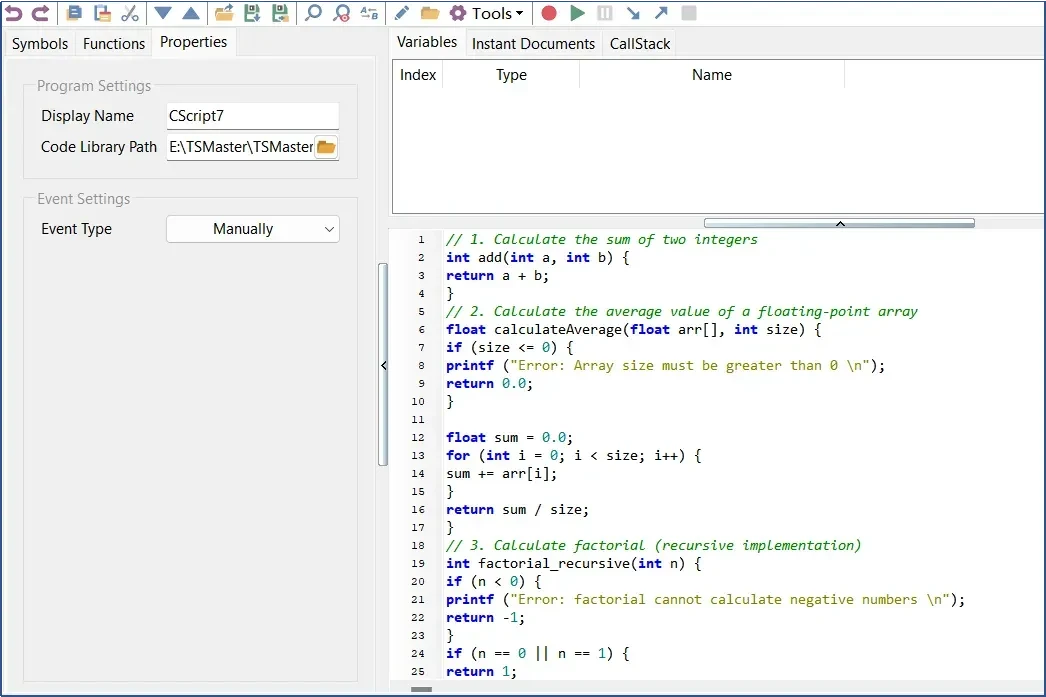Image resolution: width=1046 pixels, height=697 pixels.
Task: Click the green save disk with down arrow
Action: click(x=252, y=13)
